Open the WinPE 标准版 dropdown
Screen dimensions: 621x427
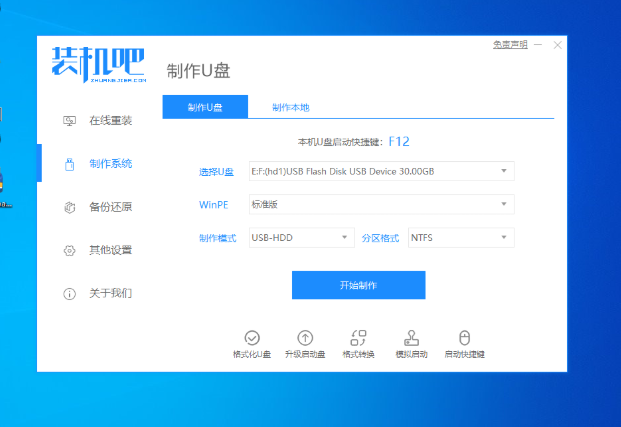coord(379,204)
